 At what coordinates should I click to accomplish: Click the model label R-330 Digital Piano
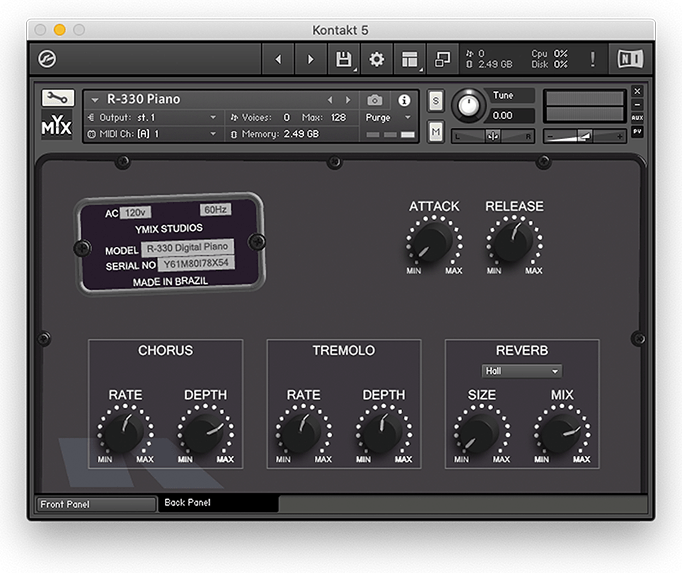[x=187, y=248]
